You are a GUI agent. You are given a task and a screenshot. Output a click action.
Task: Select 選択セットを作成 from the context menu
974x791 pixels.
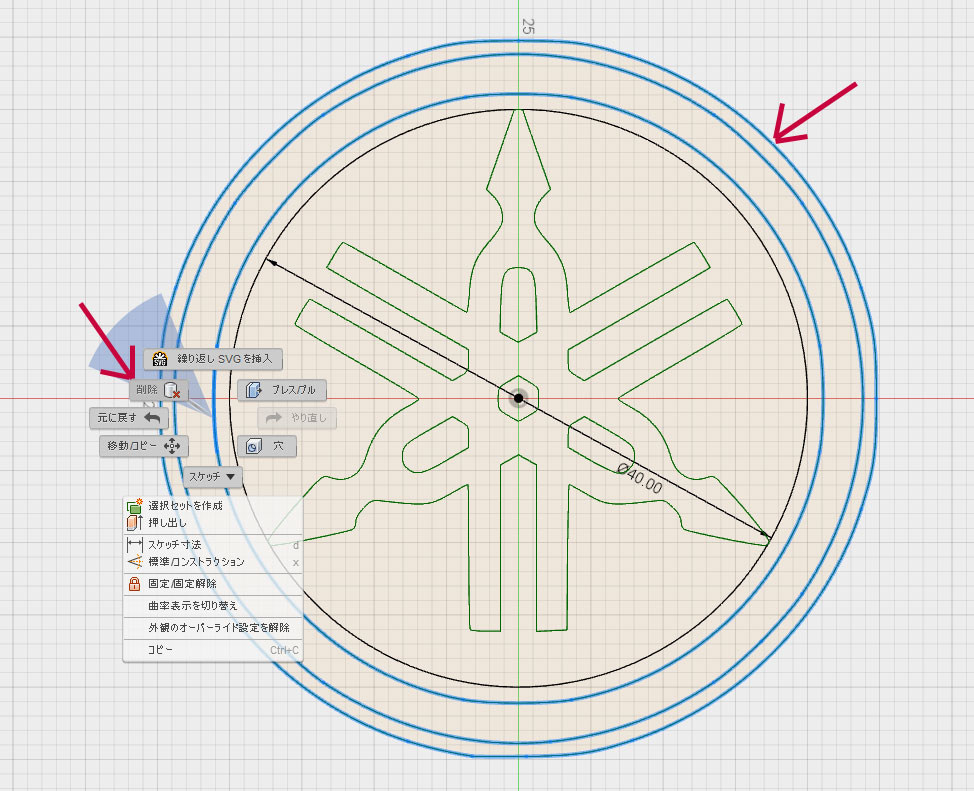click(185, 506)
